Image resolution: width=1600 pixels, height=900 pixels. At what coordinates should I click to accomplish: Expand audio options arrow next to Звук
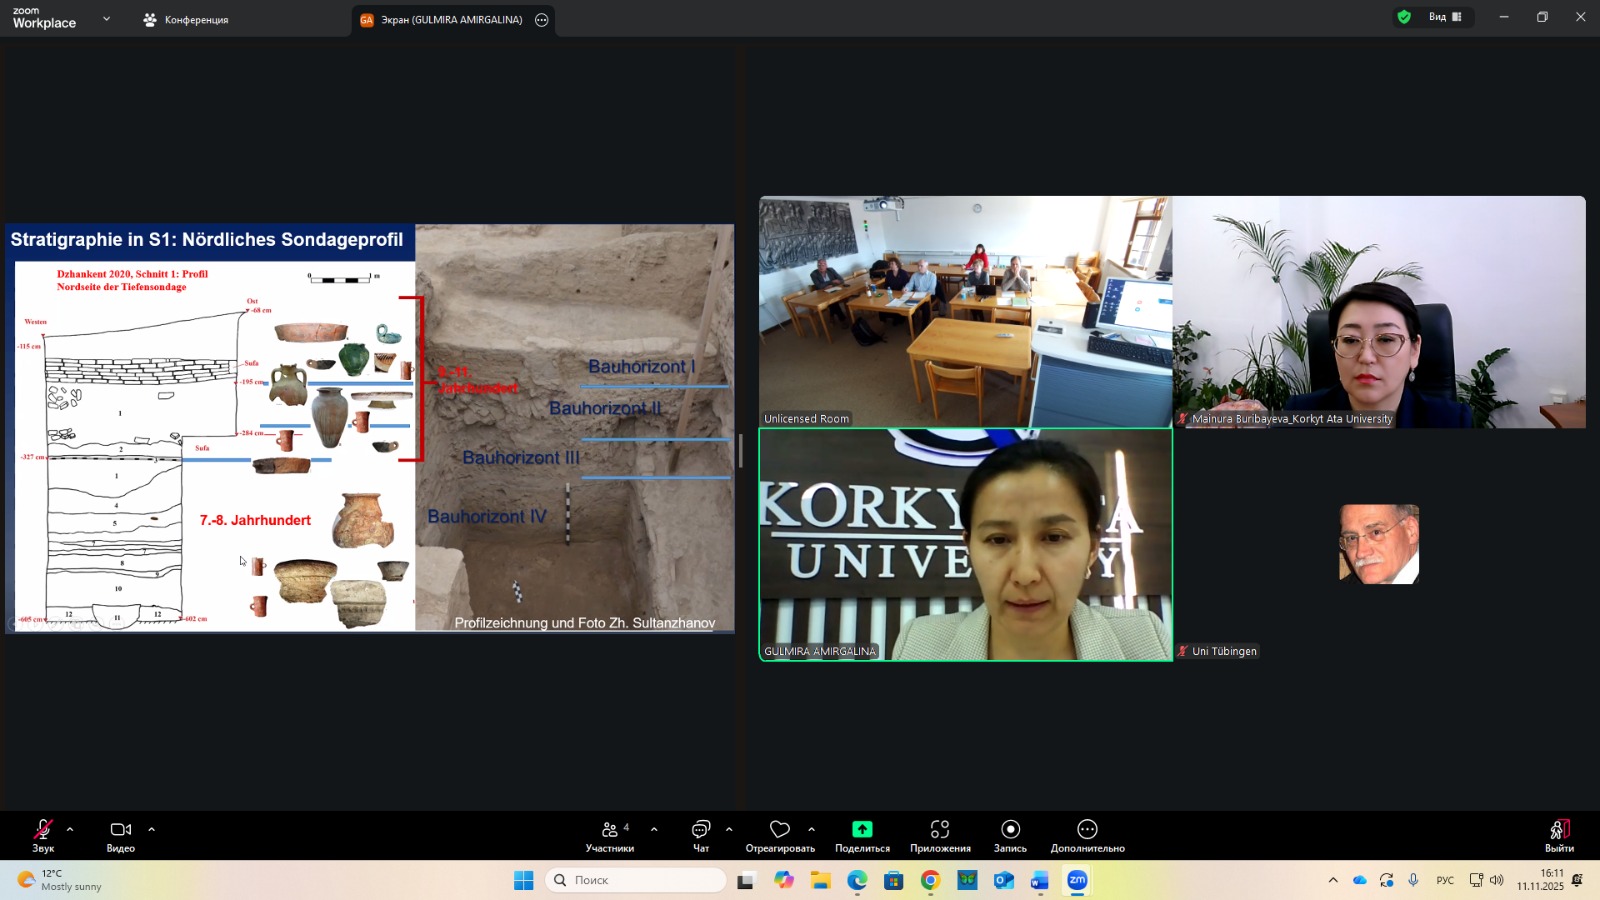(x=70, y=829)
